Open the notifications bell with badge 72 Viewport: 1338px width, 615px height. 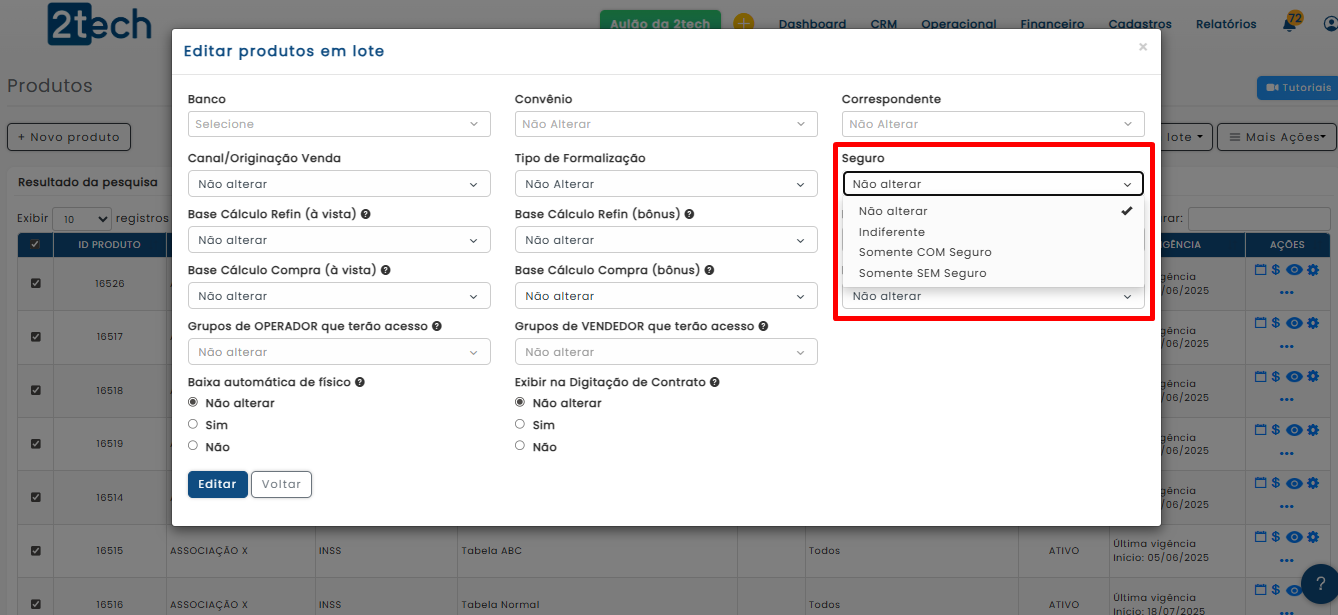coord(1290,24)
